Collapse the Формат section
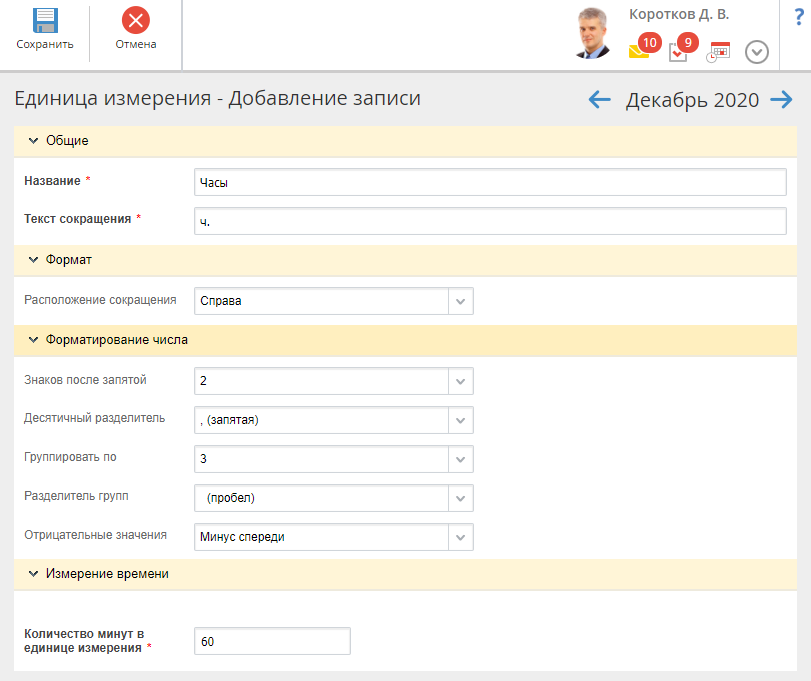The image size is (811, 681). [x=33, y=260]
